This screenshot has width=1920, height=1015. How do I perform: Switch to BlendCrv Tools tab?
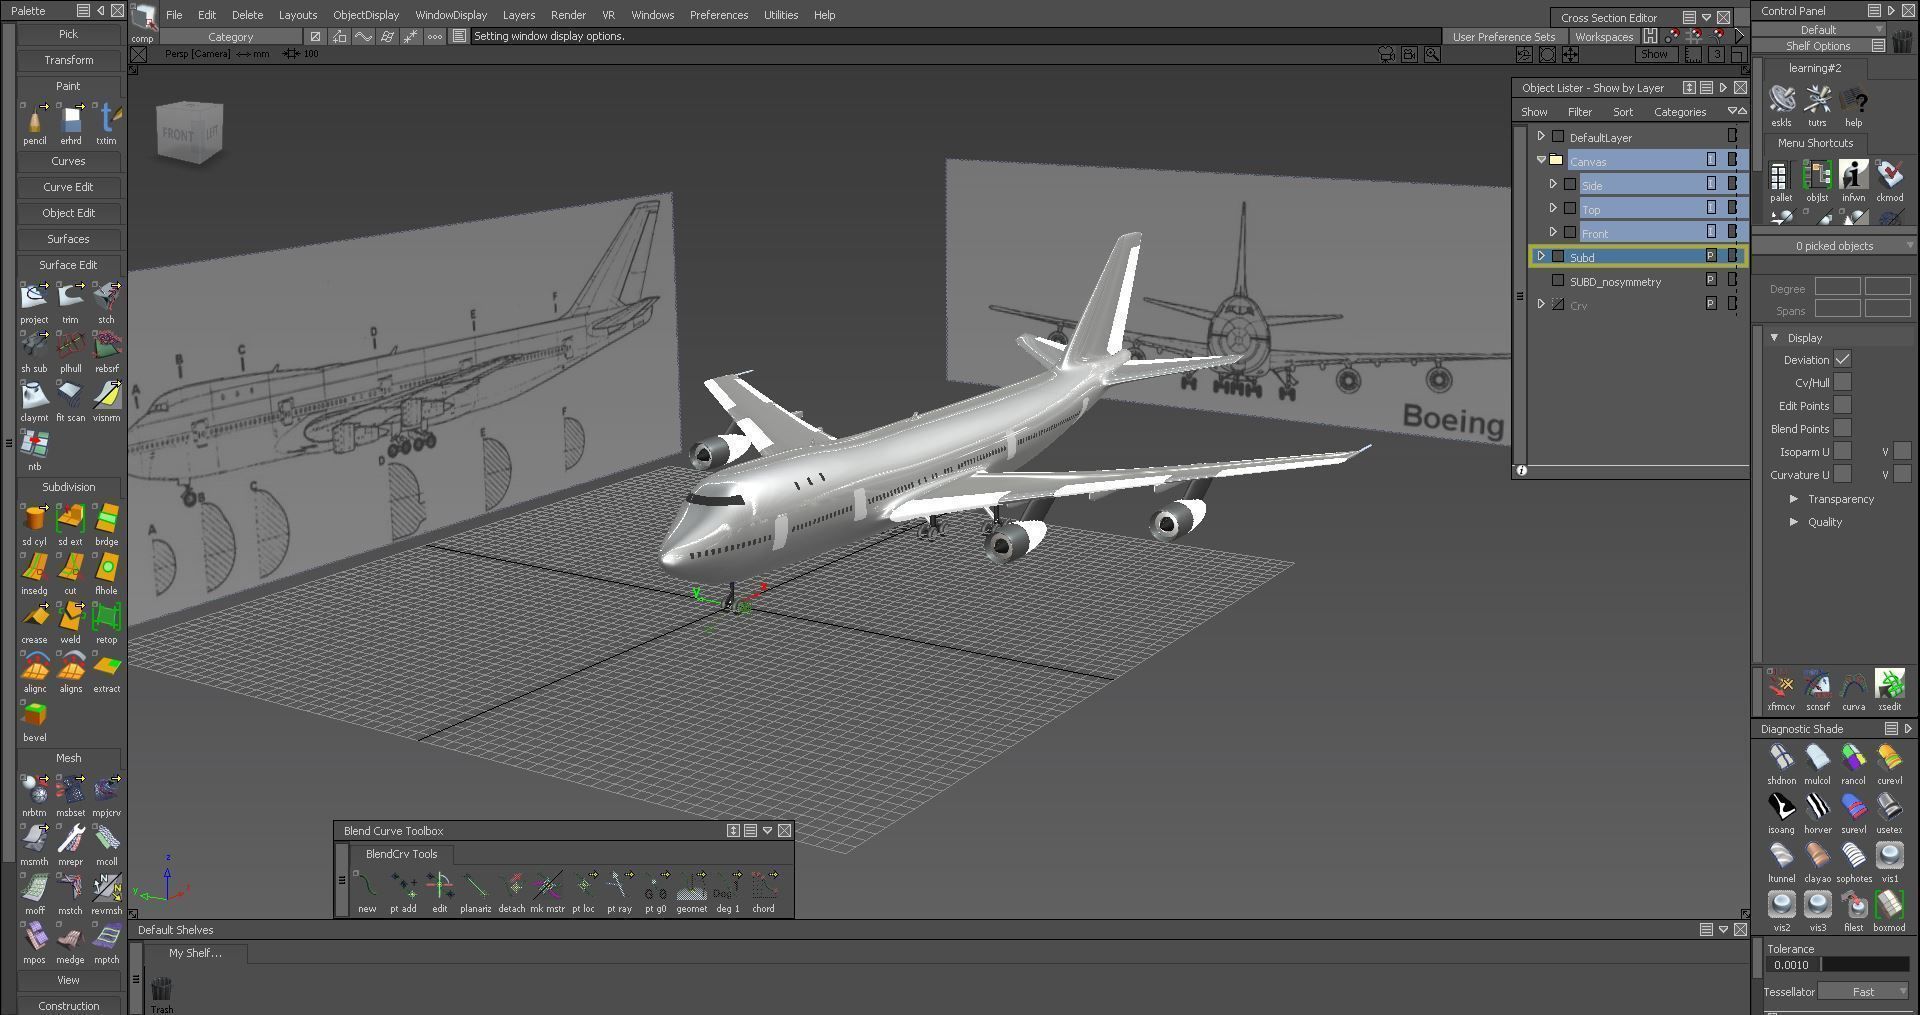pos(401,854)
